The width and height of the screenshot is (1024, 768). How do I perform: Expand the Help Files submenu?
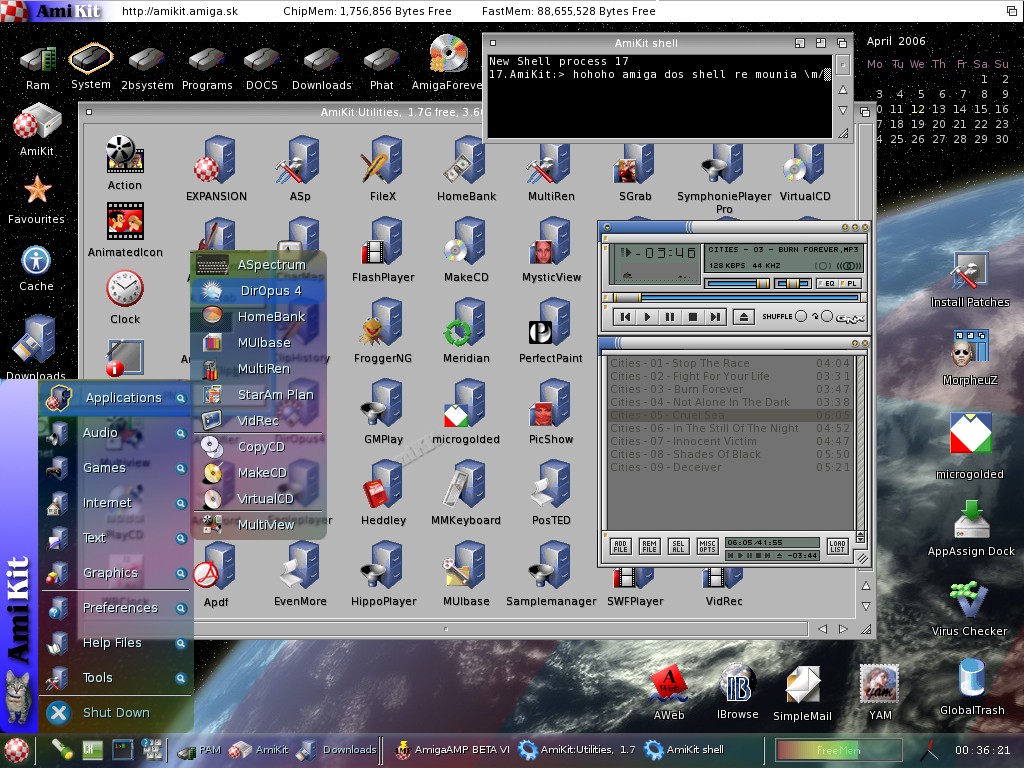[x=180, y=643]
